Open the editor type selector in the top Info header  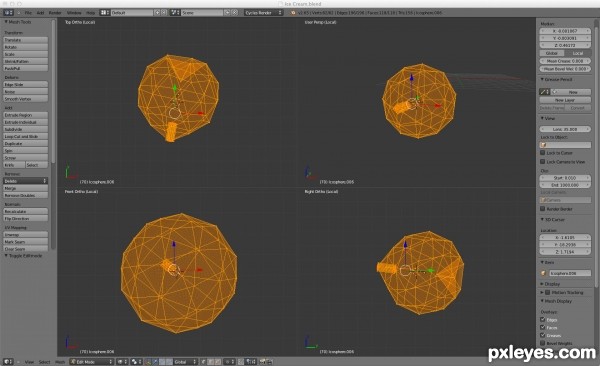point(8,13)
